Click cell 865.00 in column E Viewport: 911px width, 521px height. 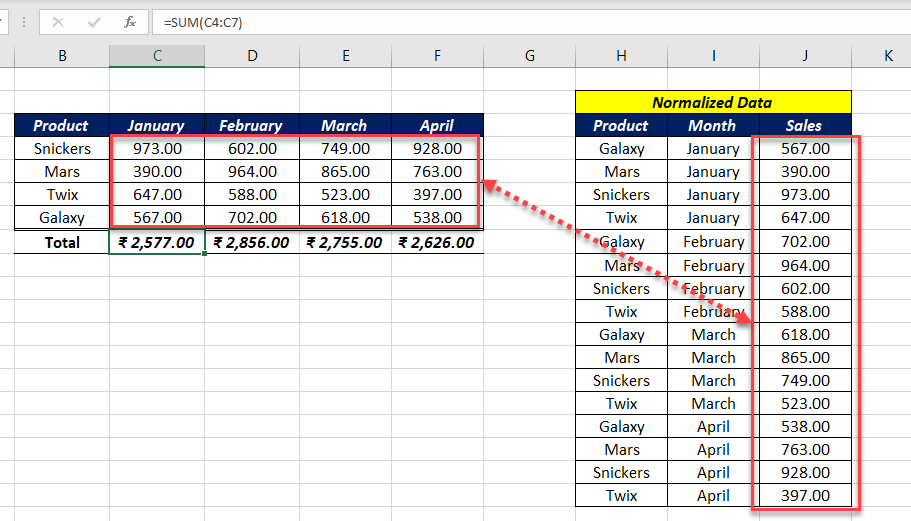(x=346, y=172)
